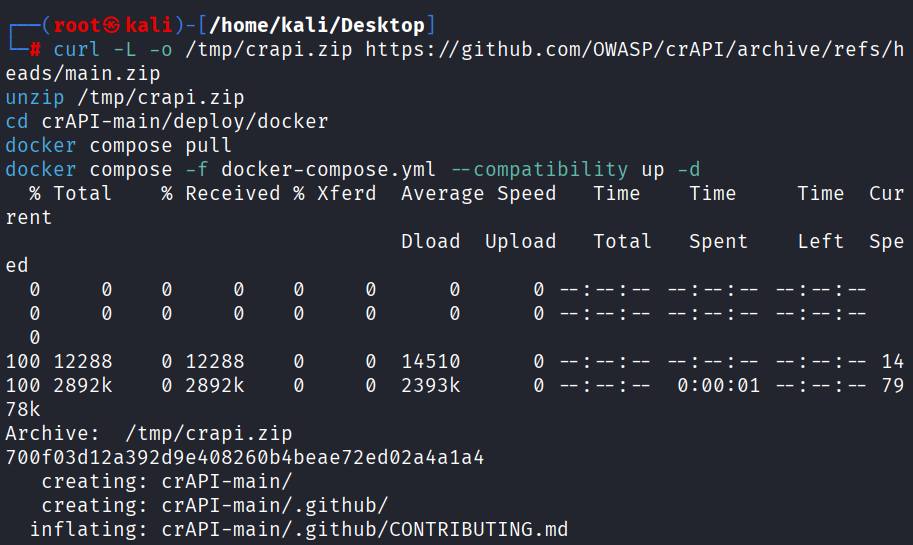Screen dimensions: 913x545
Task: Click the "cd" command word
Action: [x=17, y=121]
